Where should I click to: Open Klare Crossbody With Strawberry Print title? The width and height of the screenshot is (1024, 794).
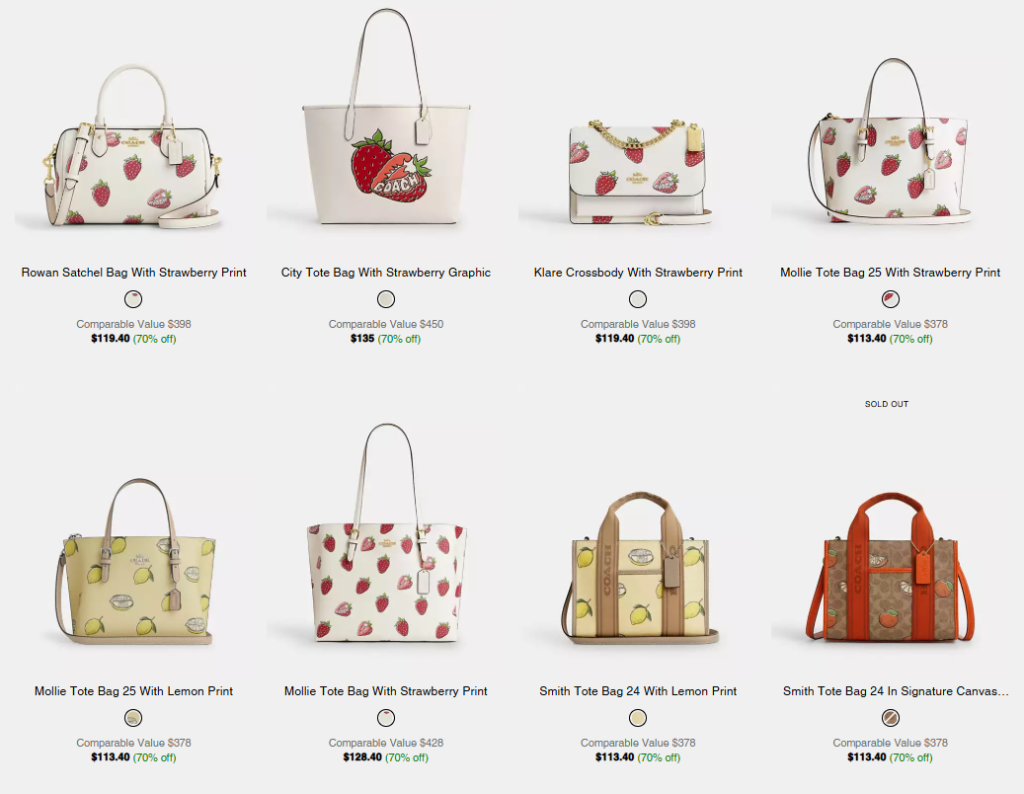pyautogui.click(x=638, y=272)
